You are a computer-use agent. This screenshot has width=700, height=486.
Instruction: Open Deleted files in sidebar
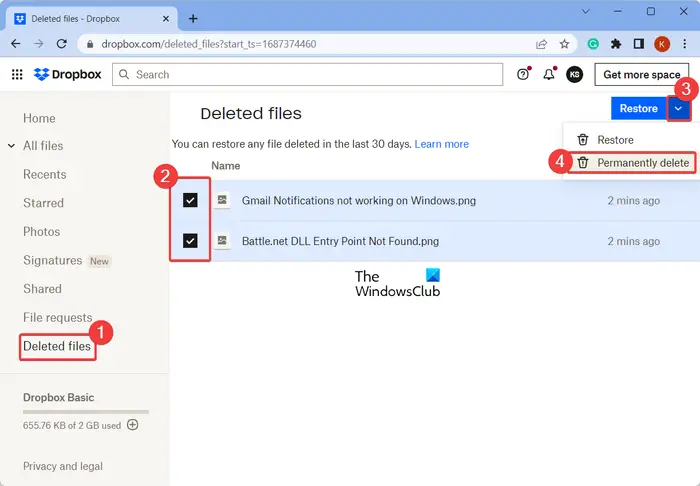tap(57, 346)
